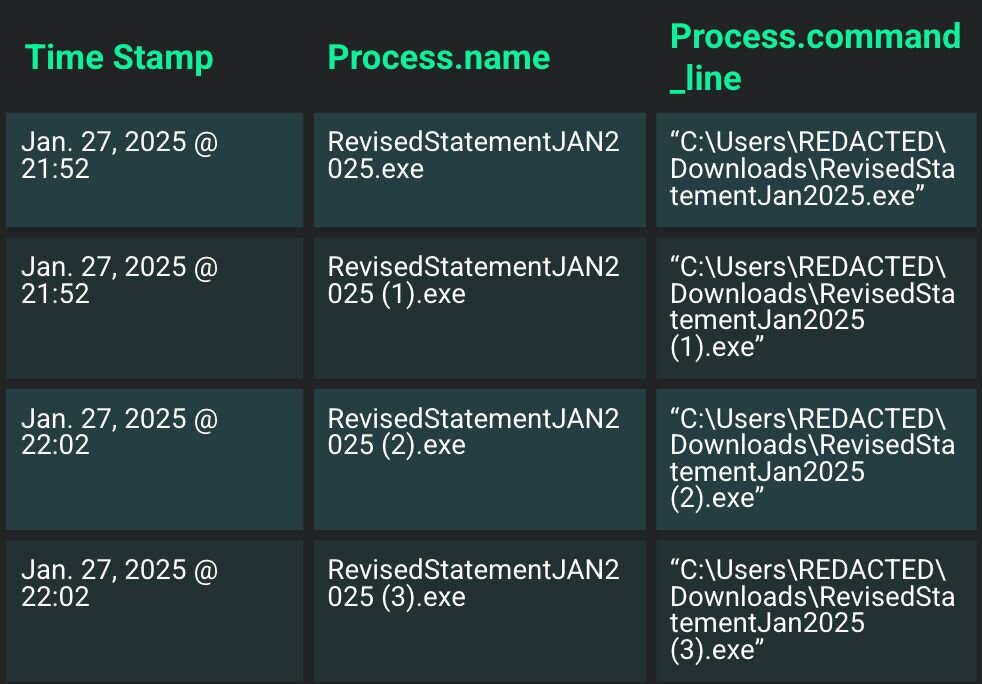Click "025 (2).exe" text in the process name column
The image size is (982, 684).
tap(397, 445)
